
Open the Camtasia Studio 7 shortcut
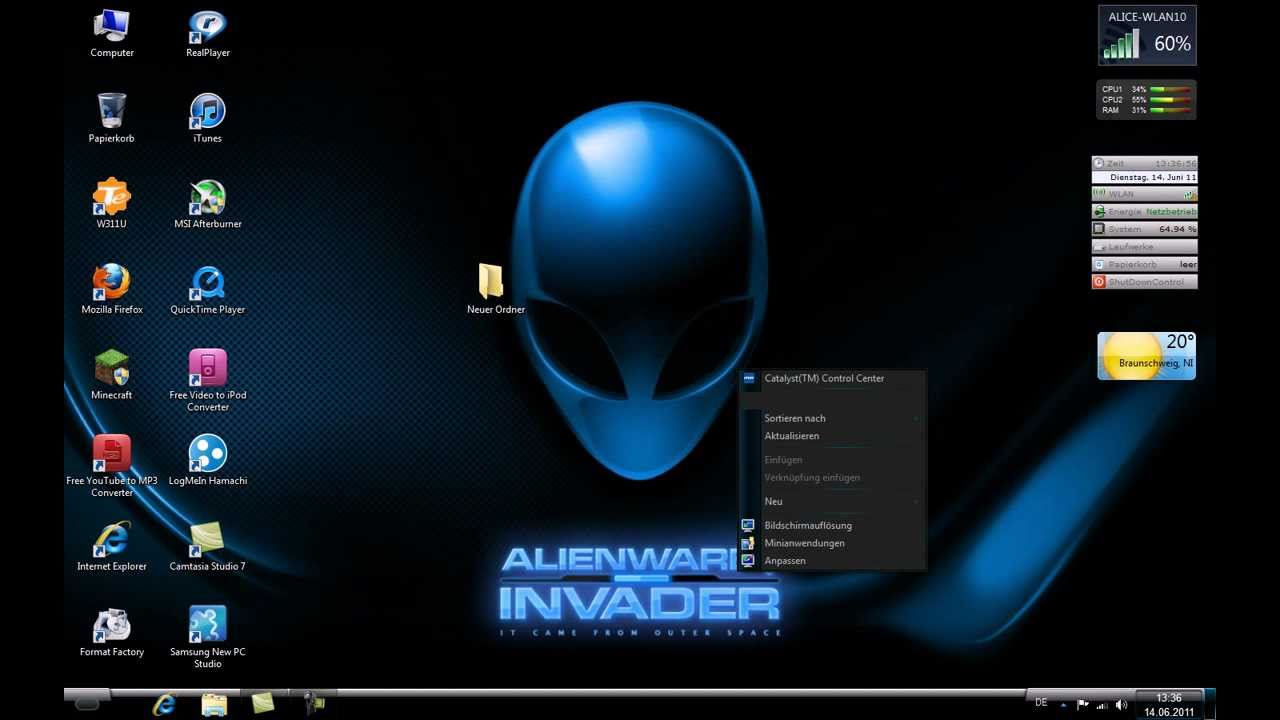click(x=208, y=546)
